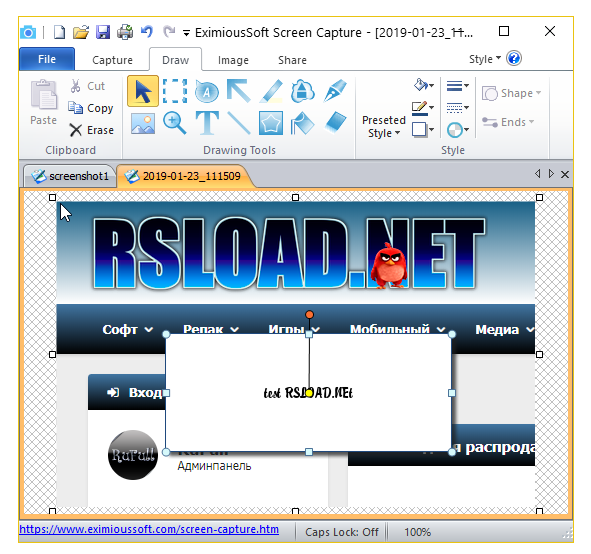This screenshot has height=554, width=591.
Task: Click the Caps Lock: Off status indicator
Action: point(341,532)
